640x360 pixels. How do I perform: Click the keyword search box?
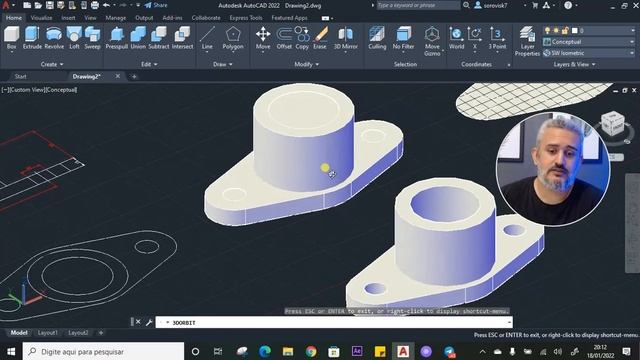[418, 5]
